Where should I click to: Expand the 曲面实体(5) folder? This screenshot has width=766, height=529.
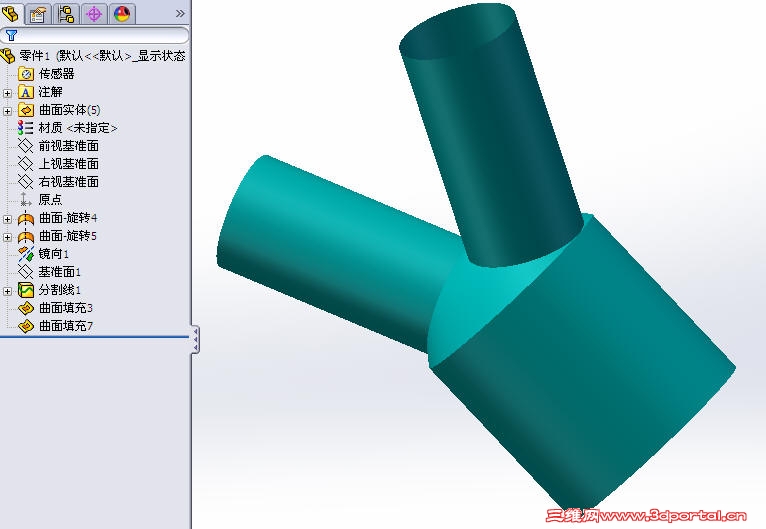click(x=7, y=111)
